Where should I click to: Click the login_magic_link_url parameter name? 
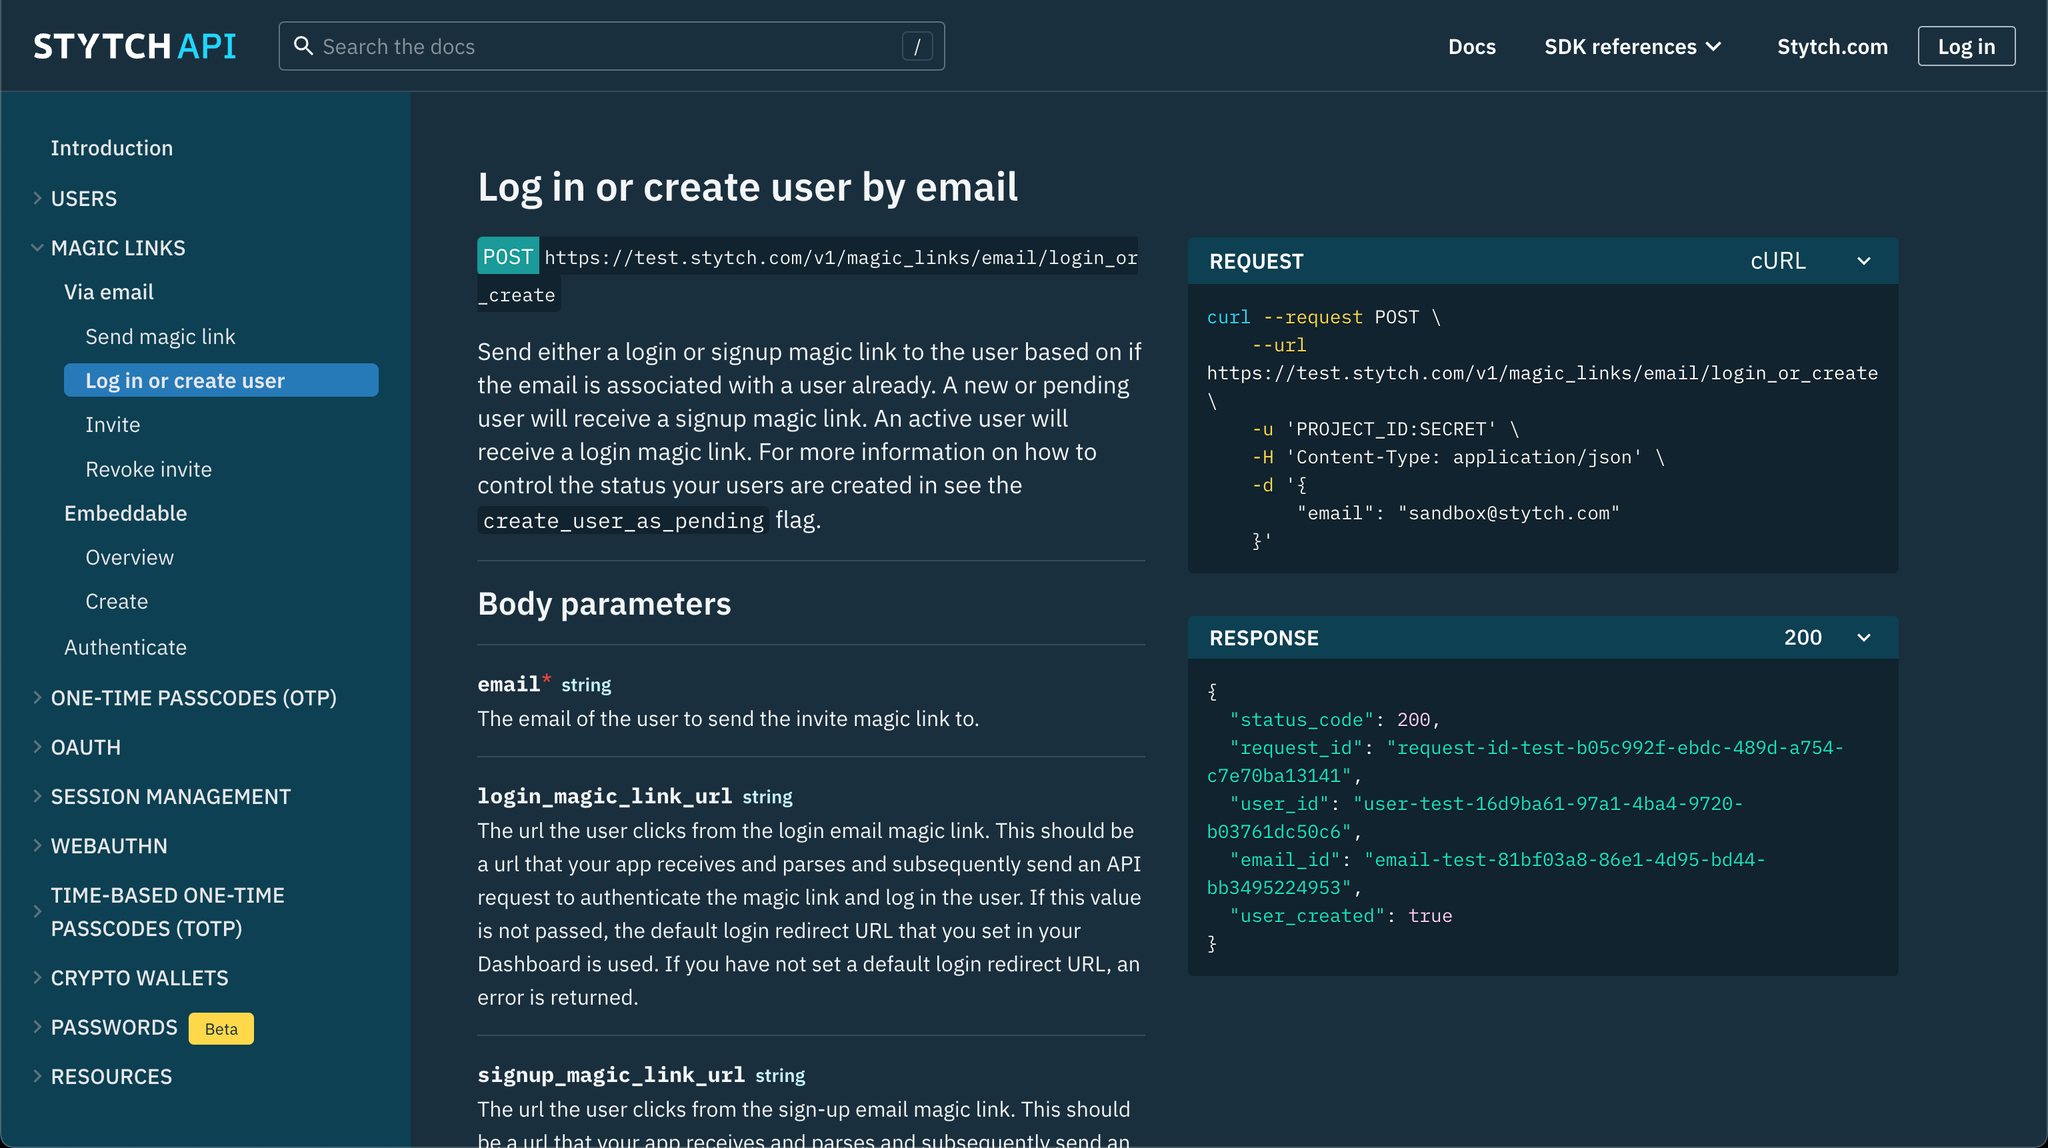pos(605,796)
